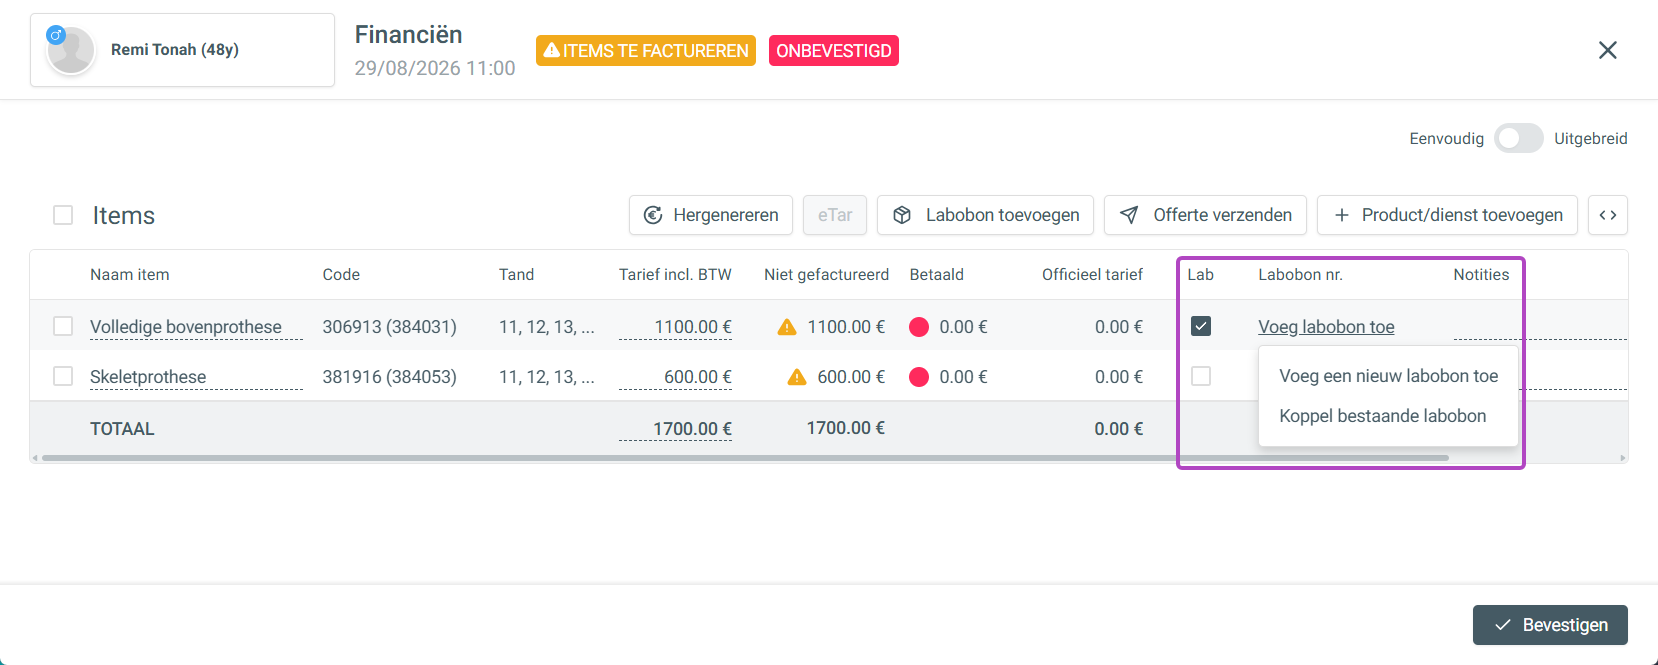Screen dimensions: 1658x665
Task: Choose Voeg een nieuw labobon toe
Action: [1388, 376]
